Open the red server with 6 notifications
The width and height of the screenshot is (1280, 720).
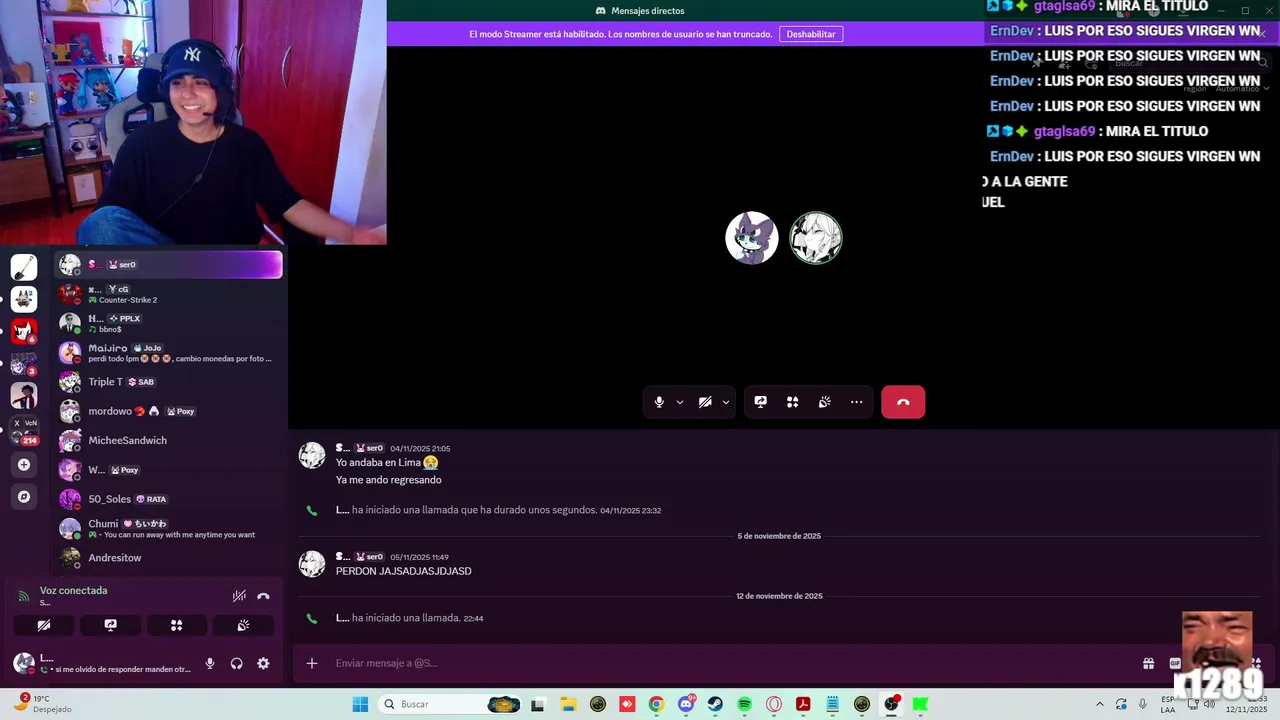click(24, 330)
